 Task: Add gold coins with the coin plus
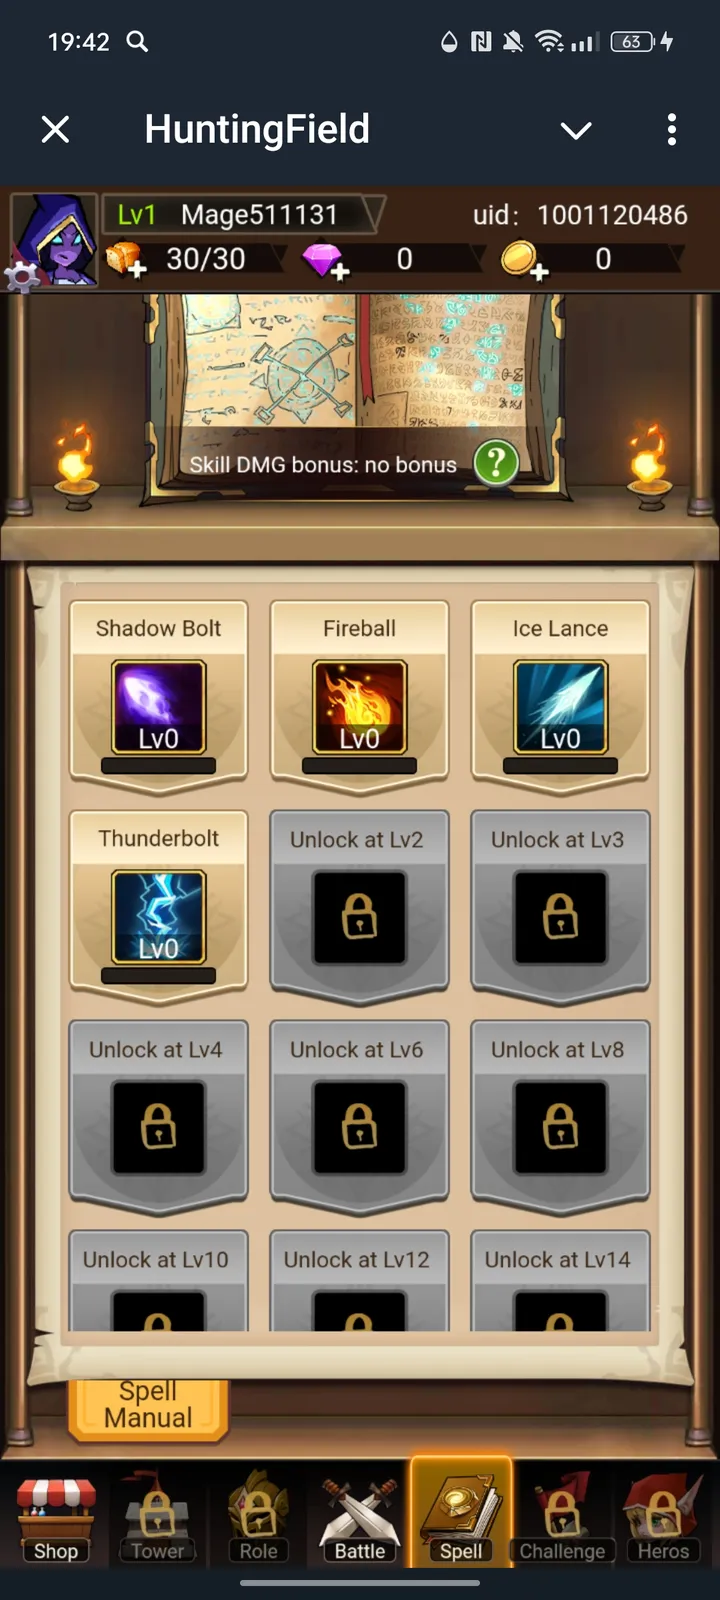523,260
